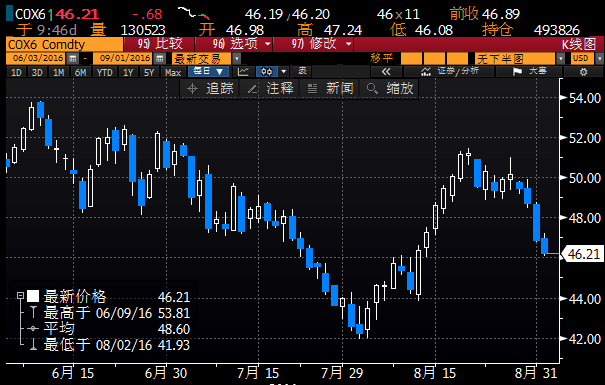Screen dimensions: 605x385
Task: Open chart style dropdown arrow beside candle icon
Action: pyautogui.click(x=284, y=72)
